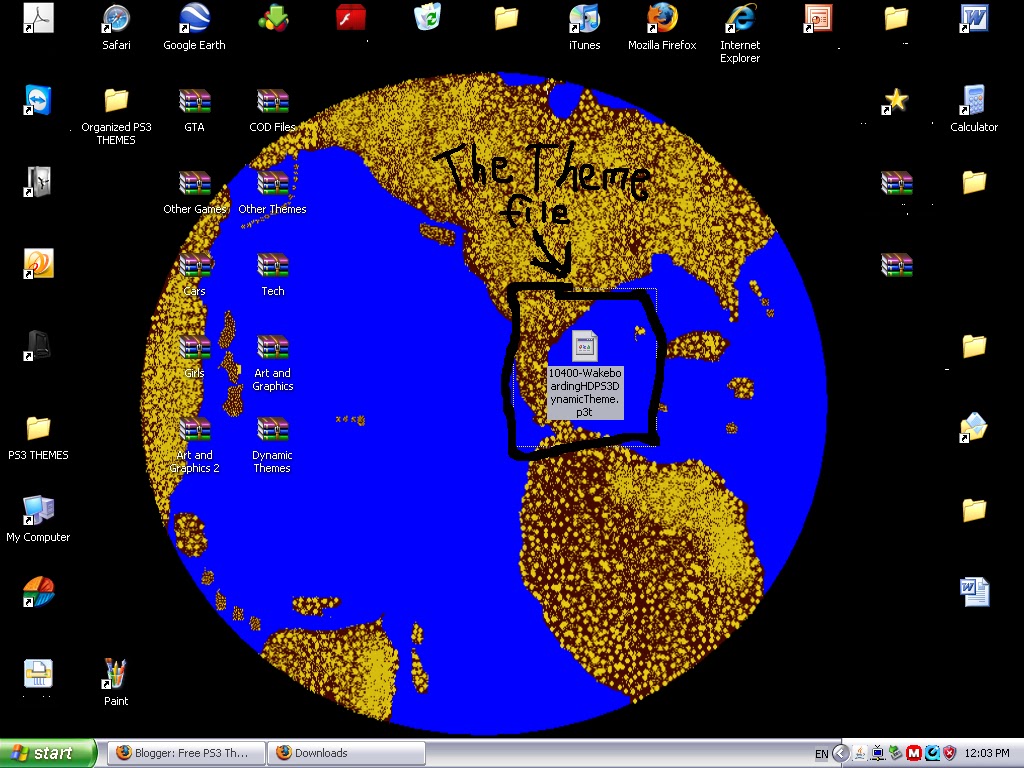Select the Tech archive
This screenshot has width=1024, height=768.
272,274
